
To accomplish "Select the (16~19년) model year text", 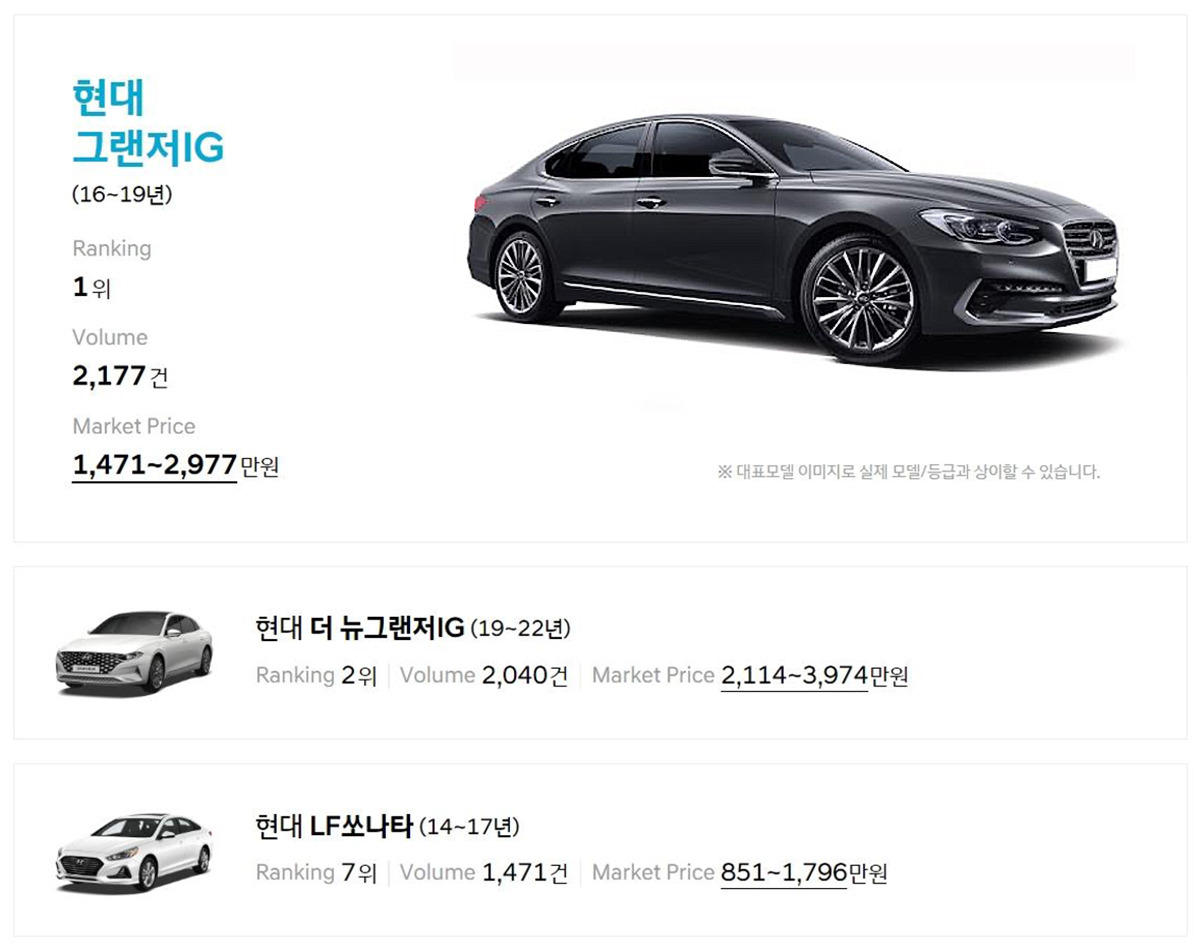I will point(122,195).
